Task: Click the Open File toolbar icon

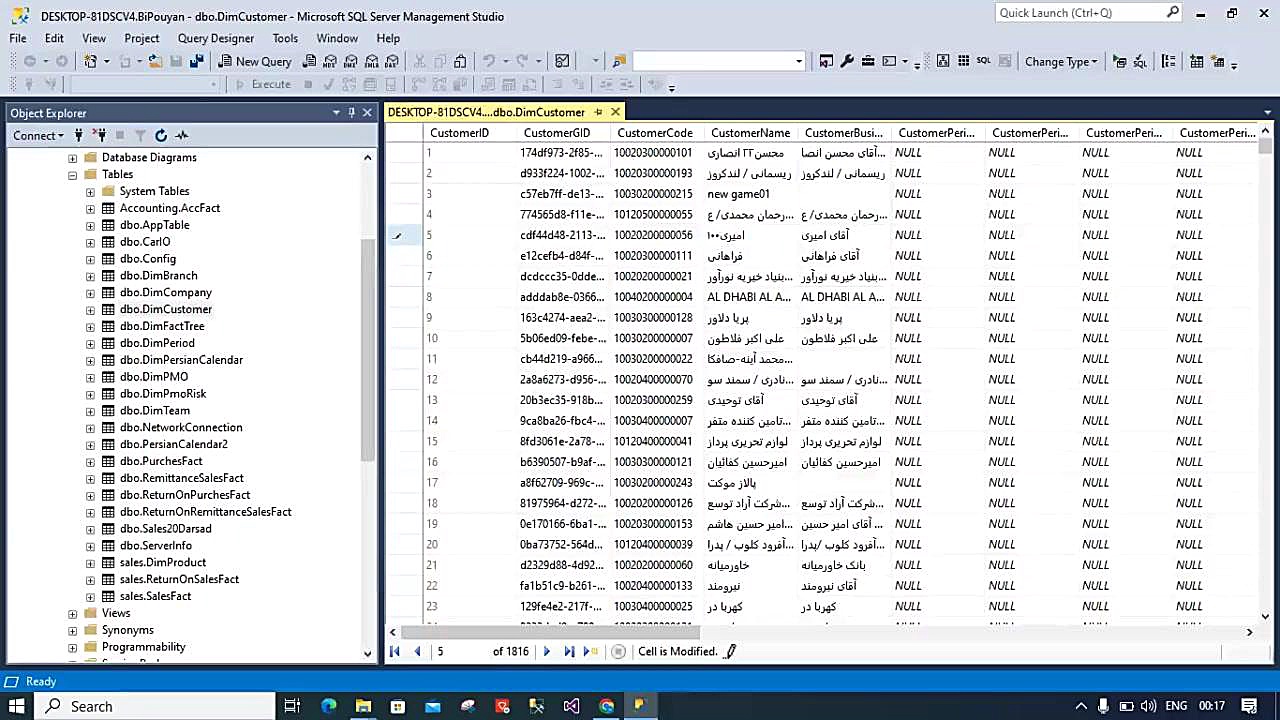Action: point(155,61)
